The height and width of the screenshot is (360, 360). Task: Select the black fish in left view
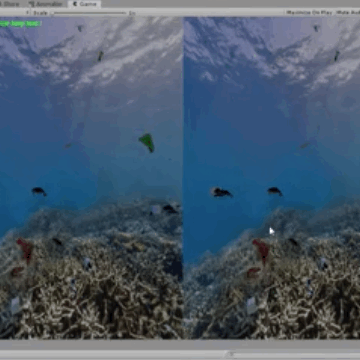click(39, 191)
